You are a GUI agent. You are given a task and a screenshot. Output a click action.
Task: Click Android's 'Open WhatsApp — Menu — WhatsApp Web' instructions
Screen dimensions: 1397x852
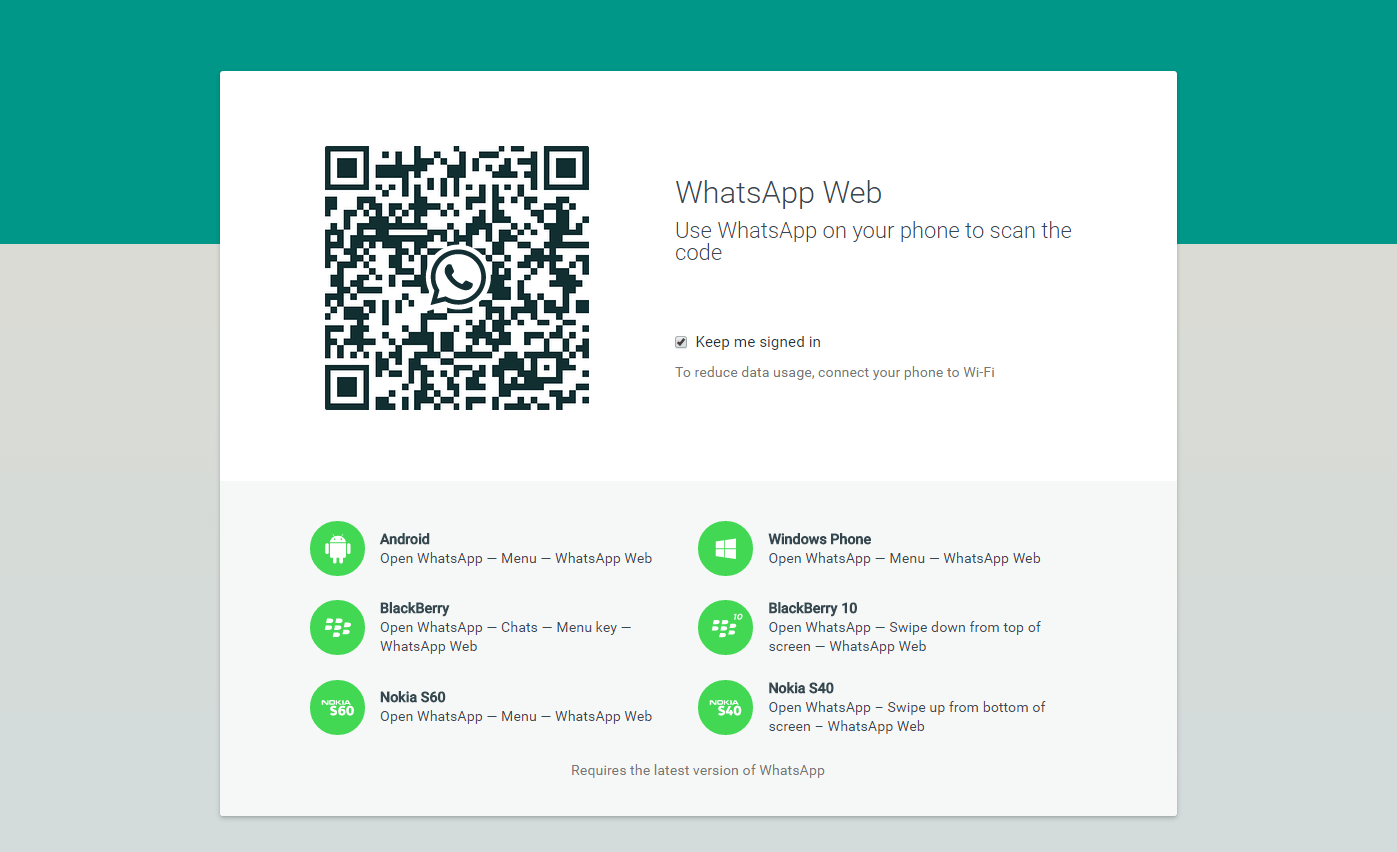tap(516, 559)
